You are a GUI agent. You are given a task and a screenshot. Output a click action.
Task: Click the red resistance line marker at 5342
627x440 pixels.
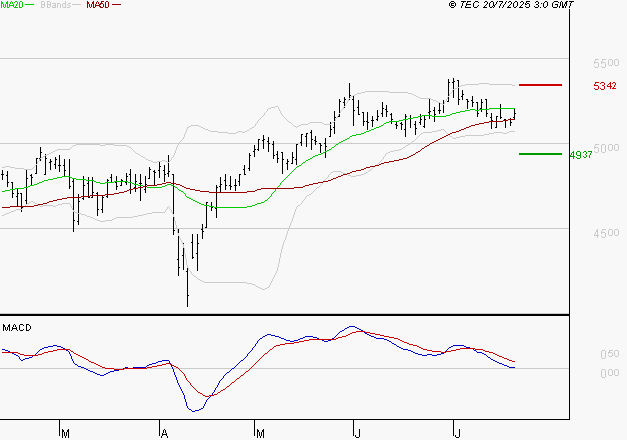[x=540, y=85]
